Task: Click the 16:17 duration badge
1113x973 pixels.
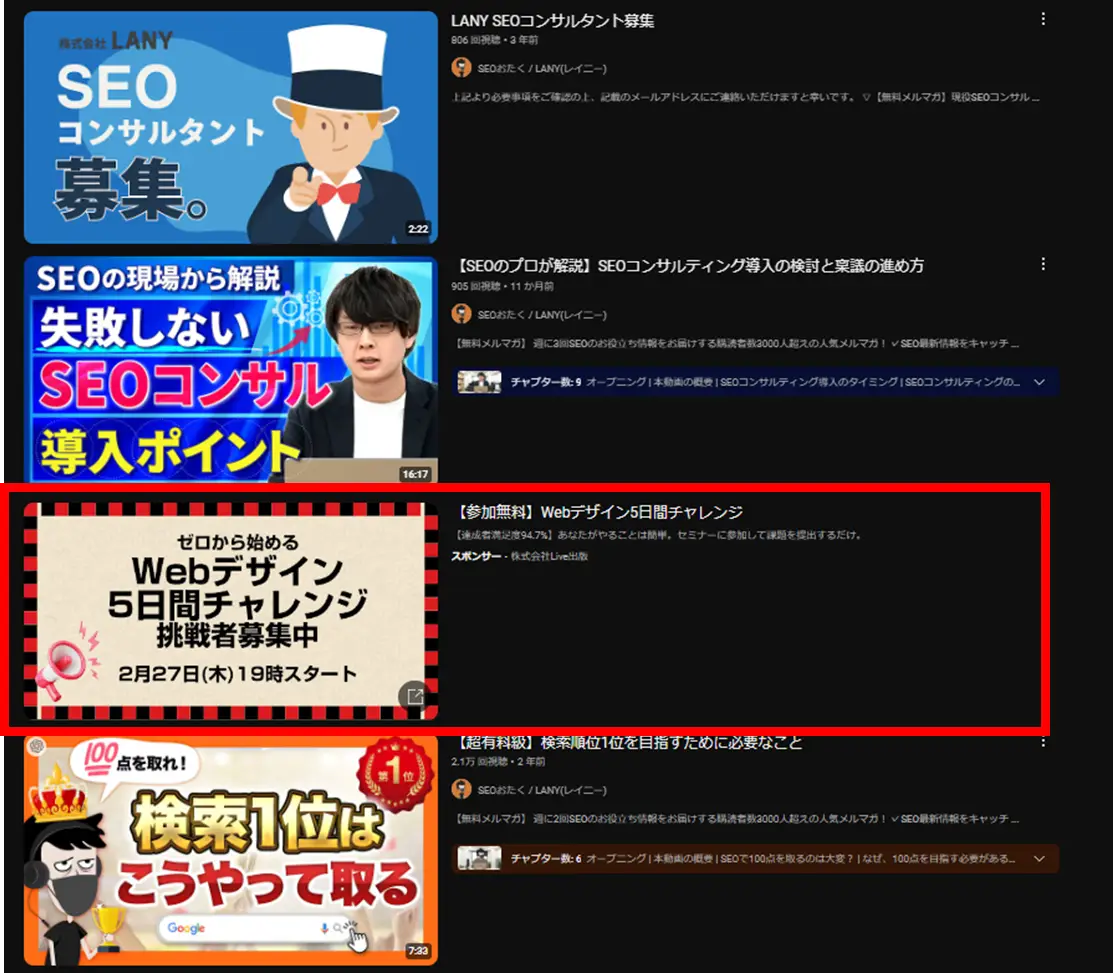Action: (415, 474)
